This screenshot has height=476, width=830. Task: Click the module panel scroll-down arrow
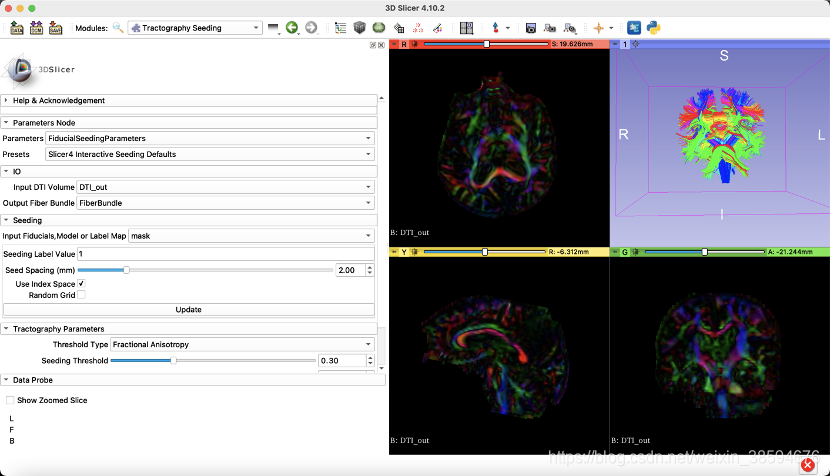point(382,368)
